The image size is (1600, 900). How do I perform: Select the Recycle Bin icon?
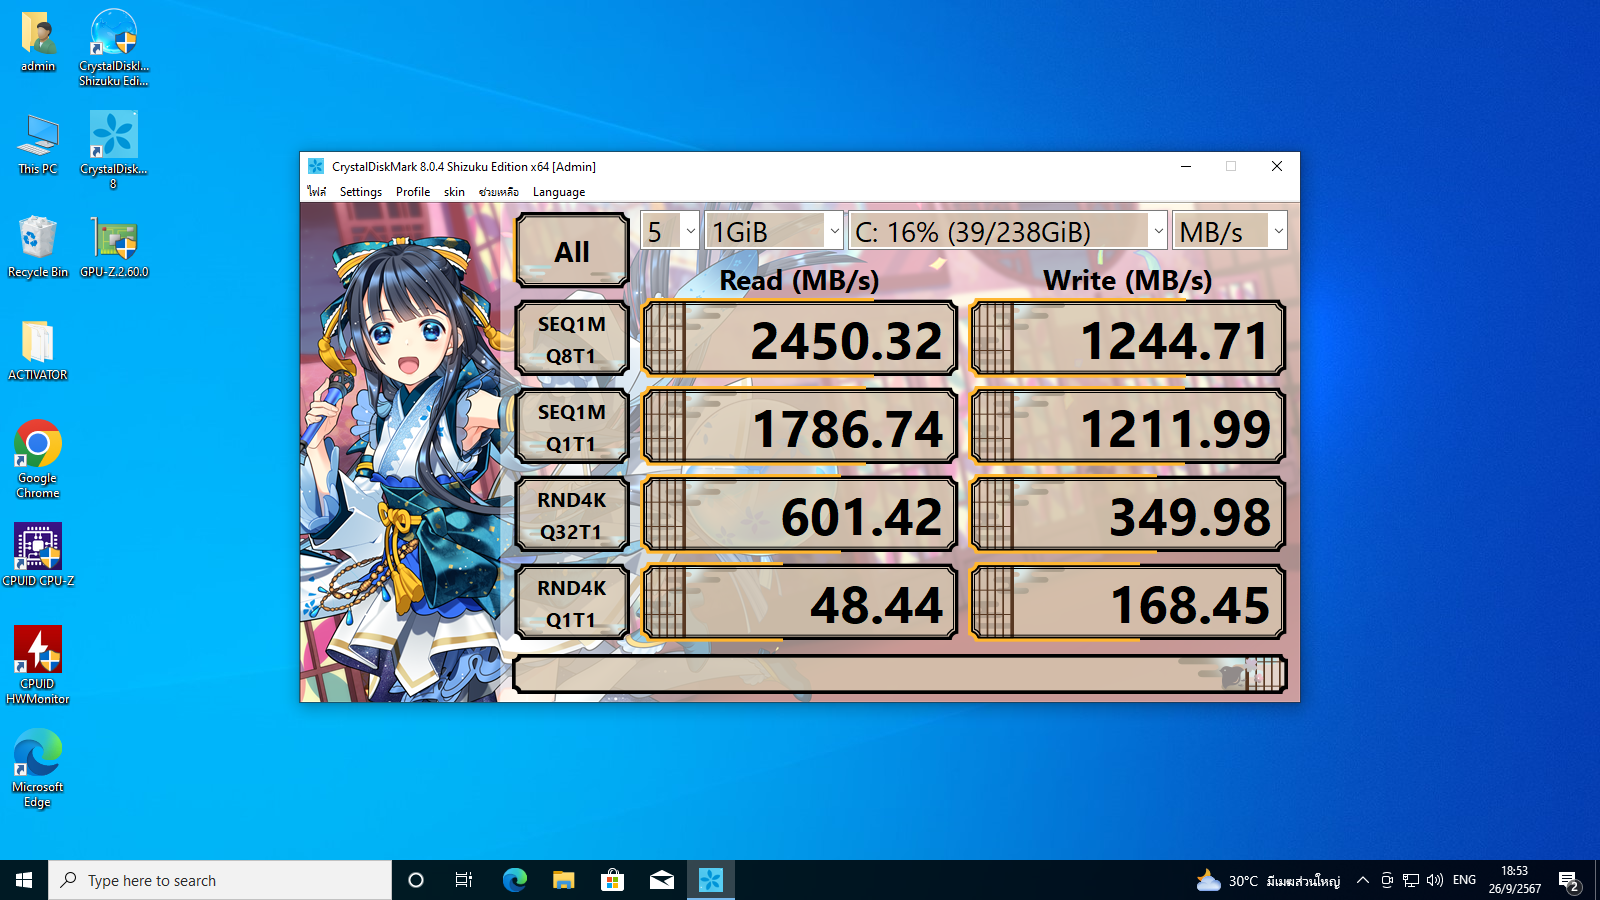(38, 247)
